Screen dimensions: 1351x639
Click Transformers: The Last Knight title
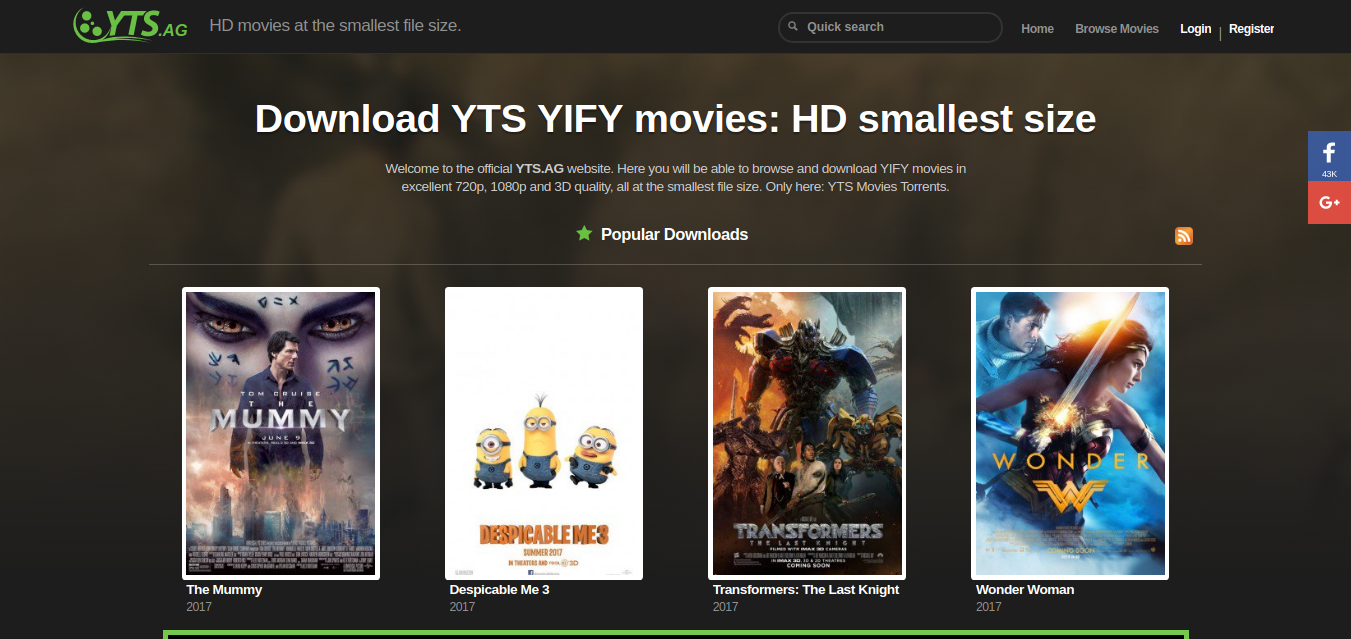[805, 590]
